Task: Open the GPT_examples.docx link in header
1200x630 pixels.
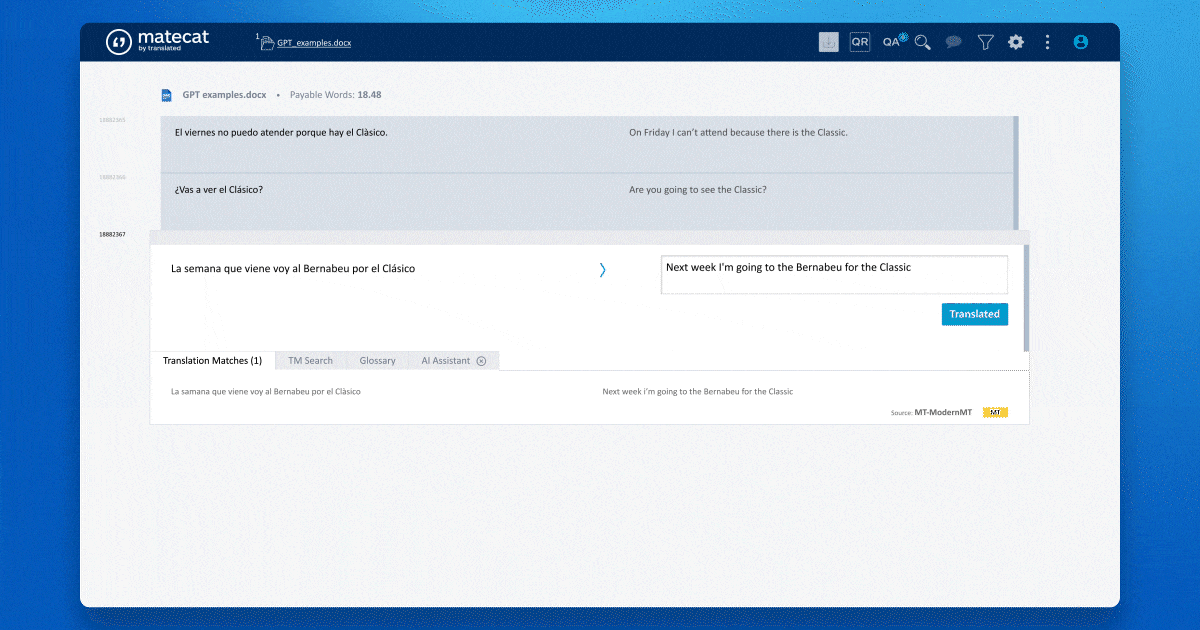Action: pyautogui.click(x=314, y=43)
